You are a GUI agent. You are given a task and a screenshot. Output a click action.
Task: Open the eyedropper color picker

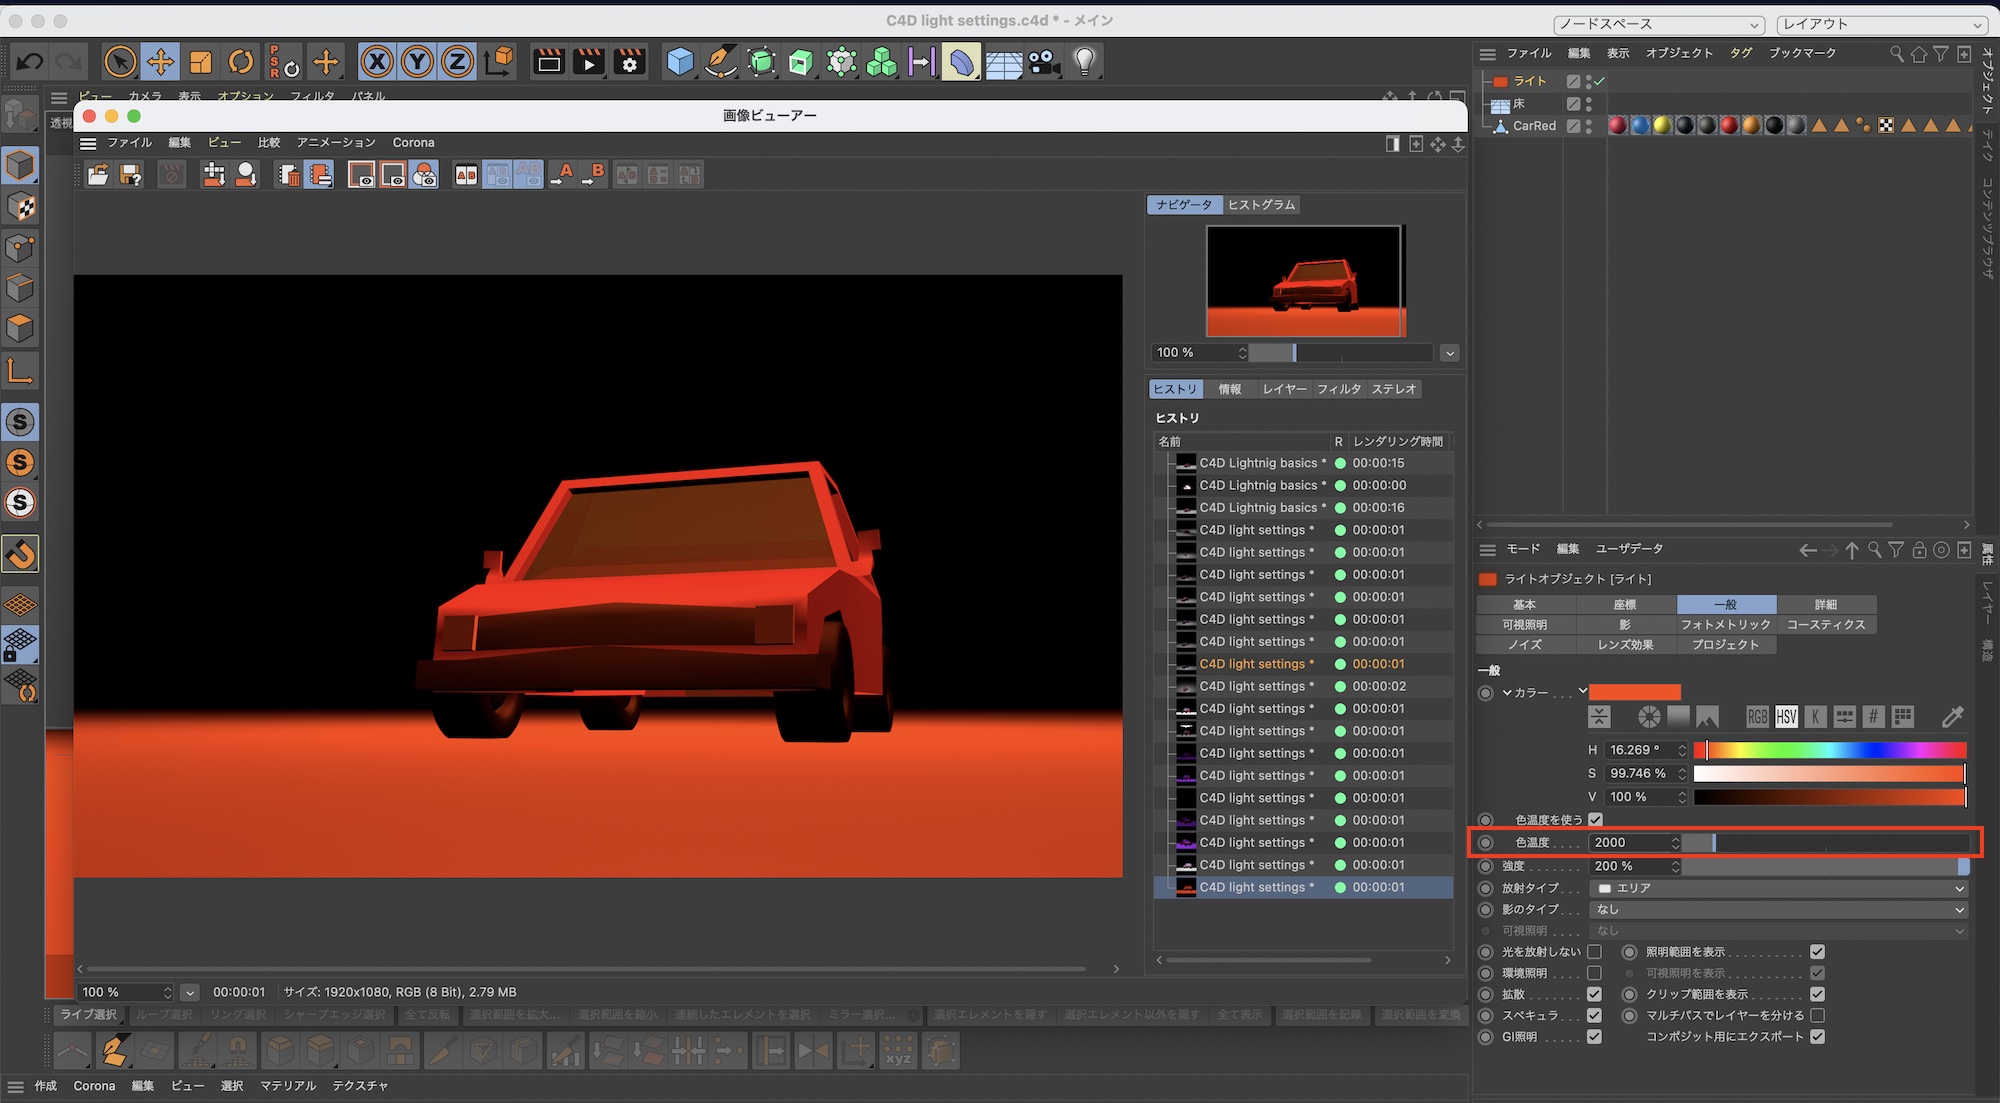pos(1952,717)
